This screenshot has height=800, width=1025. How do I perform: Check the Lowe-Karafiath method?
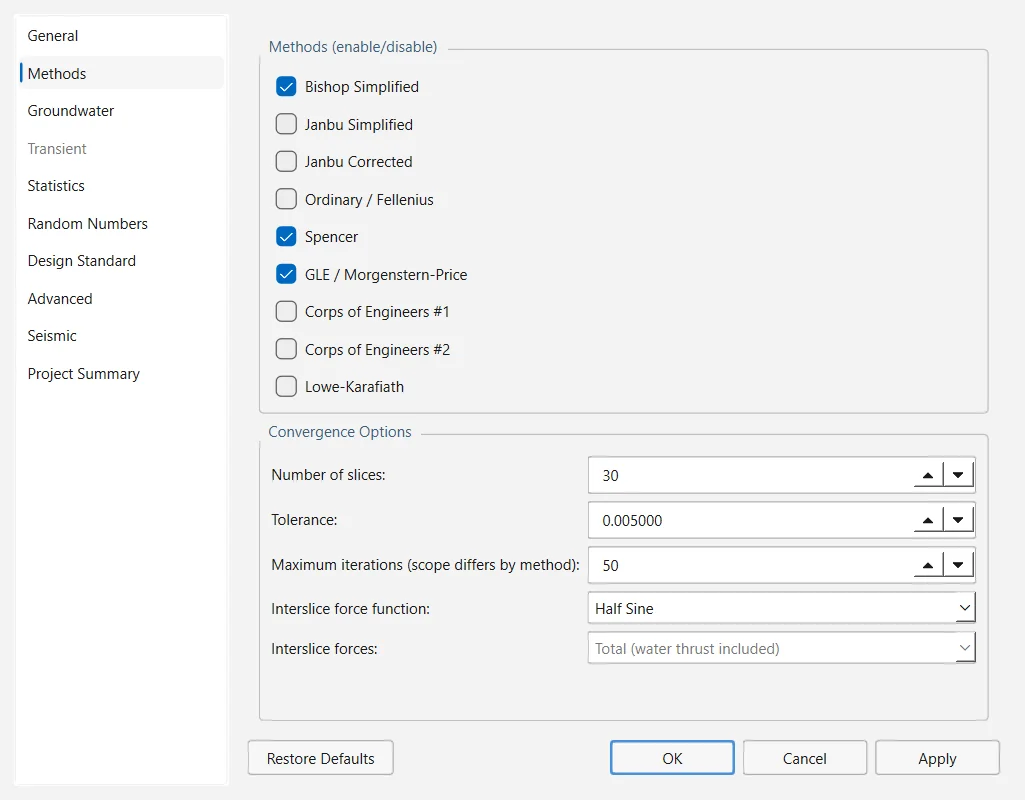pyautogui.click(x=286, y=387)
